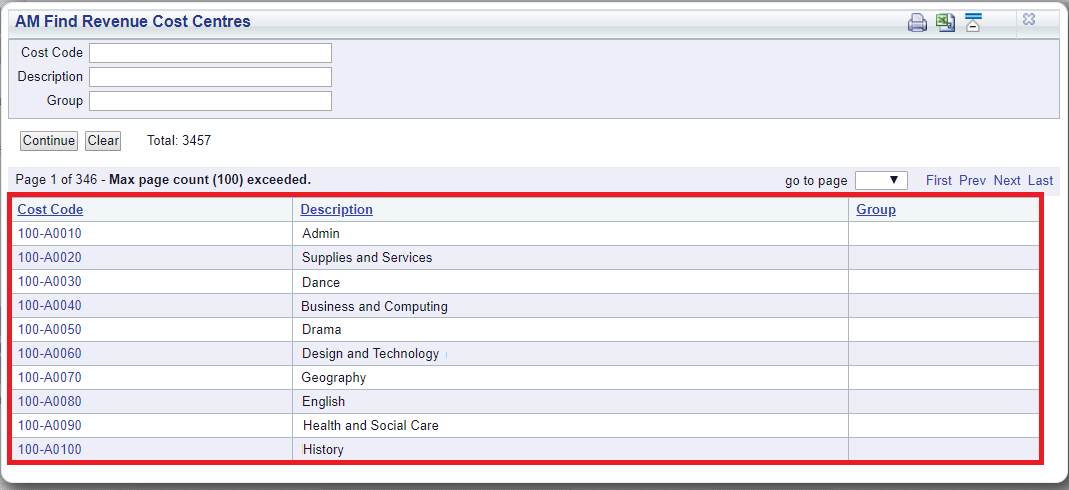Sort by Description column header

337,210
